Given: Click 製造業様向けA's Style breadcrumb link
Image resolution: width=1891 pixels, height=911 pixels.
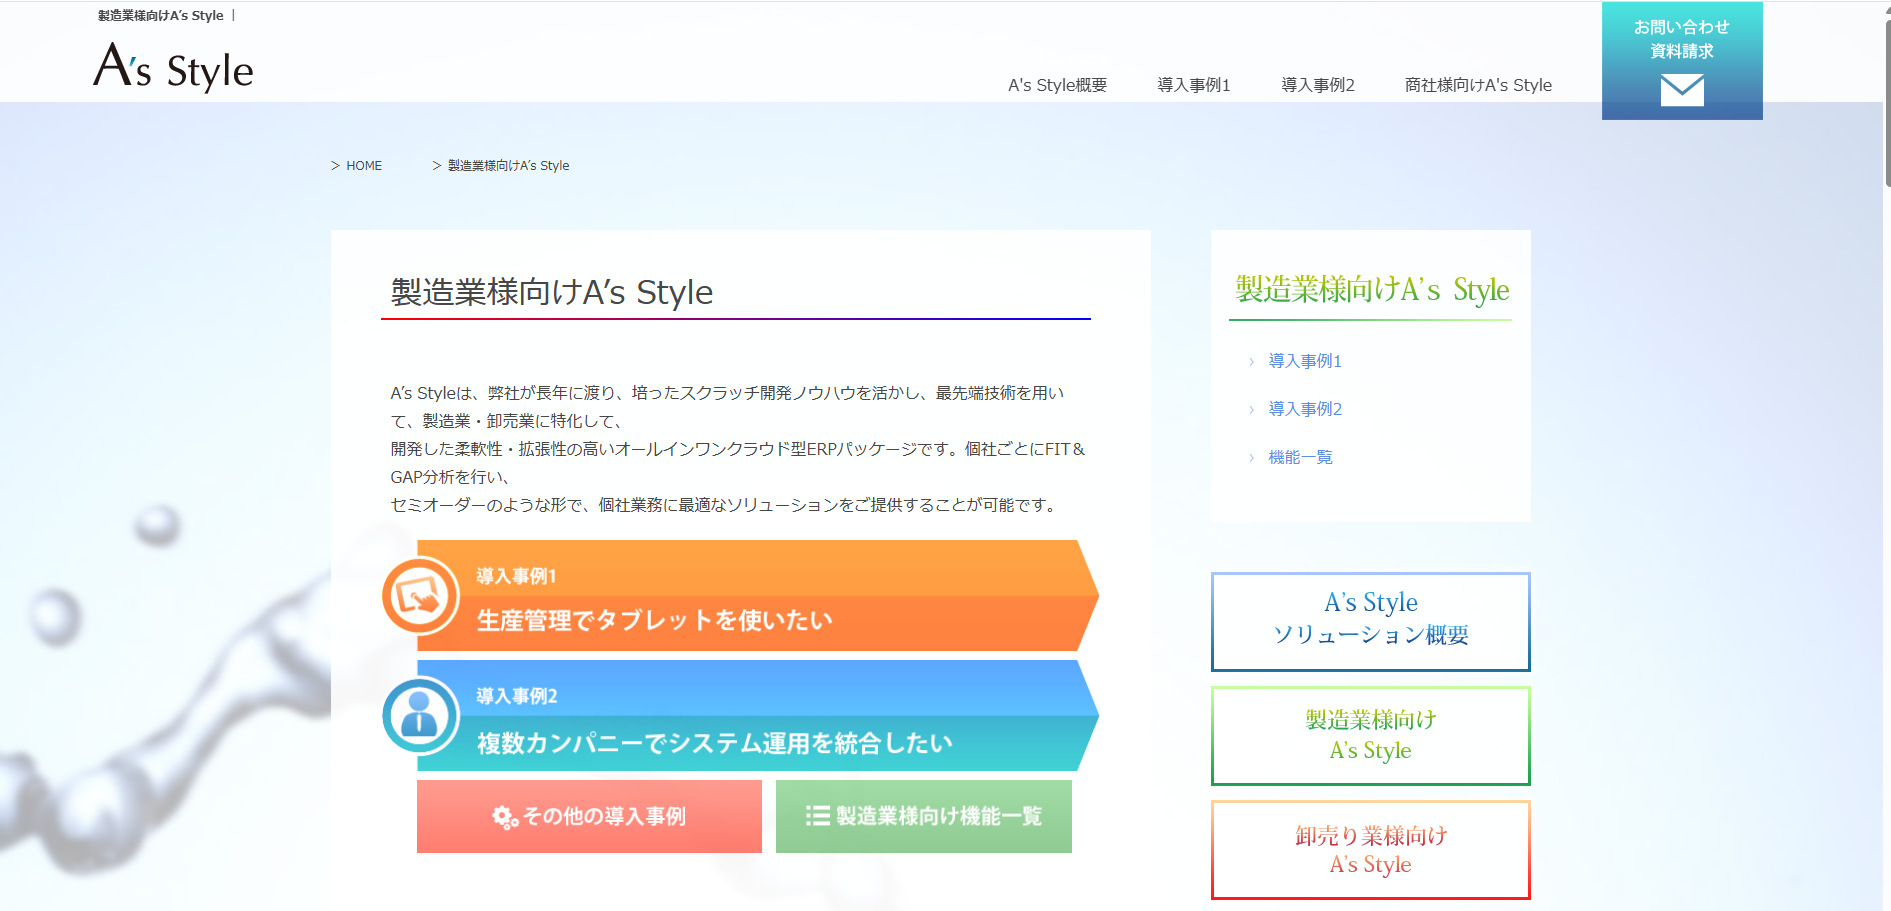Looking at the screenshot, I should click(508, 166).
